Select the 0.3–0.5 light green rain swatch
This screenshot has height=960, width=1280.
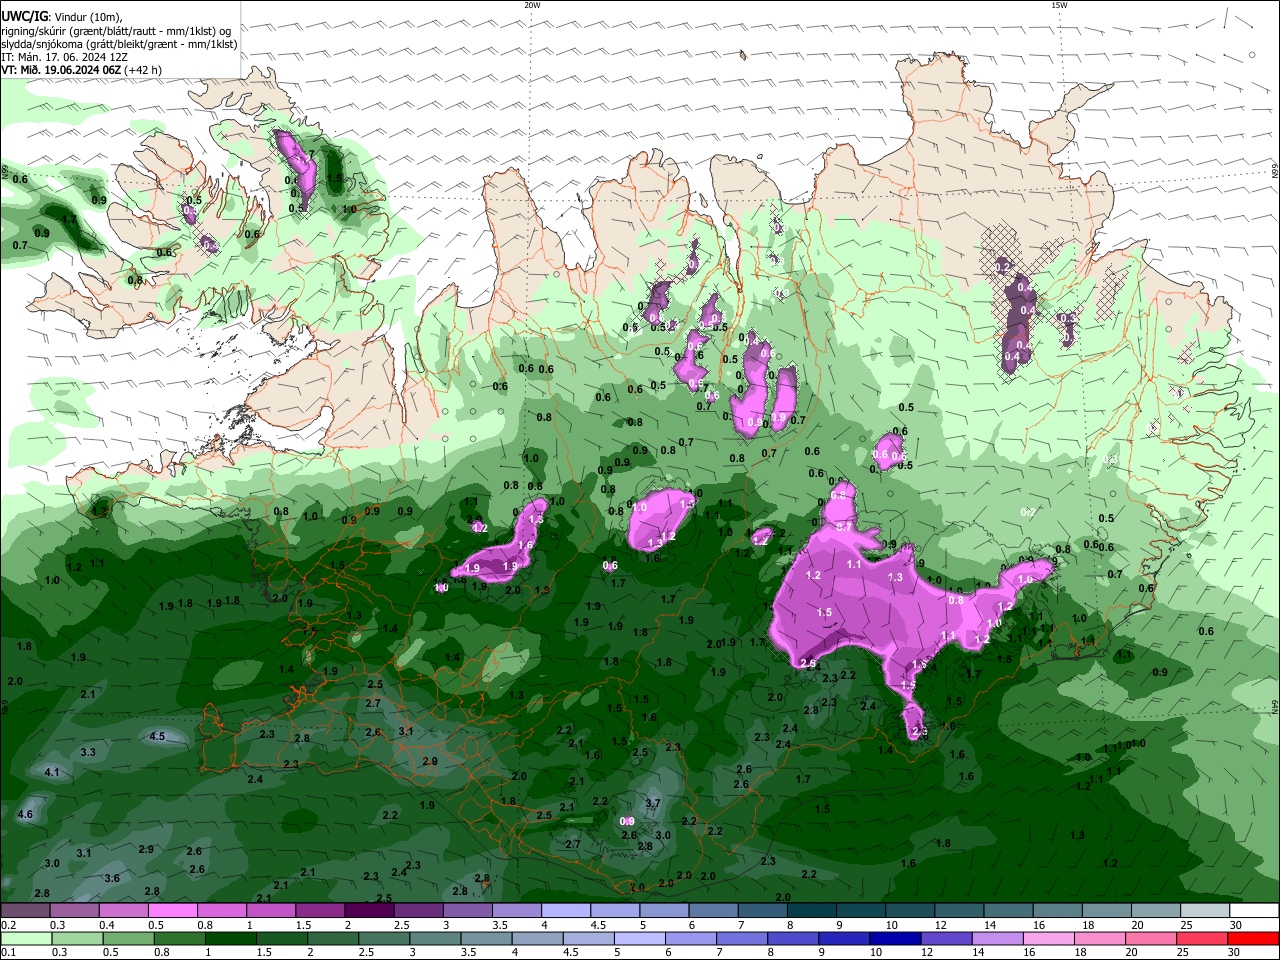click(x=78, y=939)
